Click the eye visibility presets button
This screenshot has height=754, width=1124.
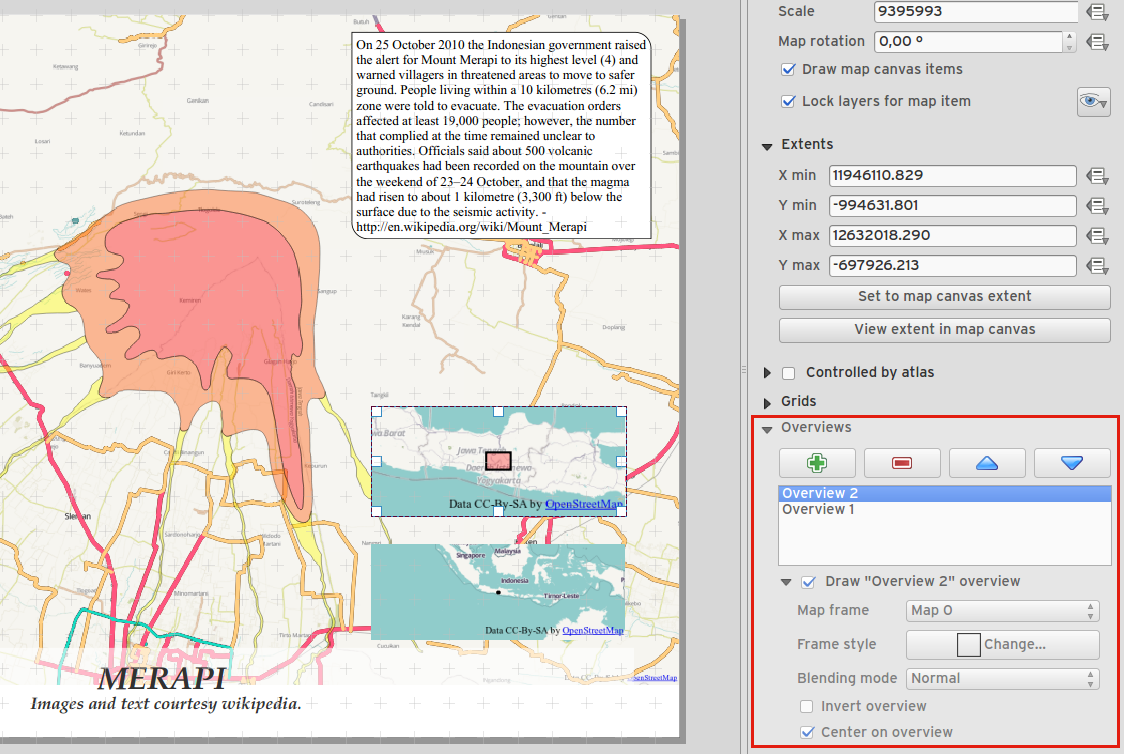[1093, 101]
